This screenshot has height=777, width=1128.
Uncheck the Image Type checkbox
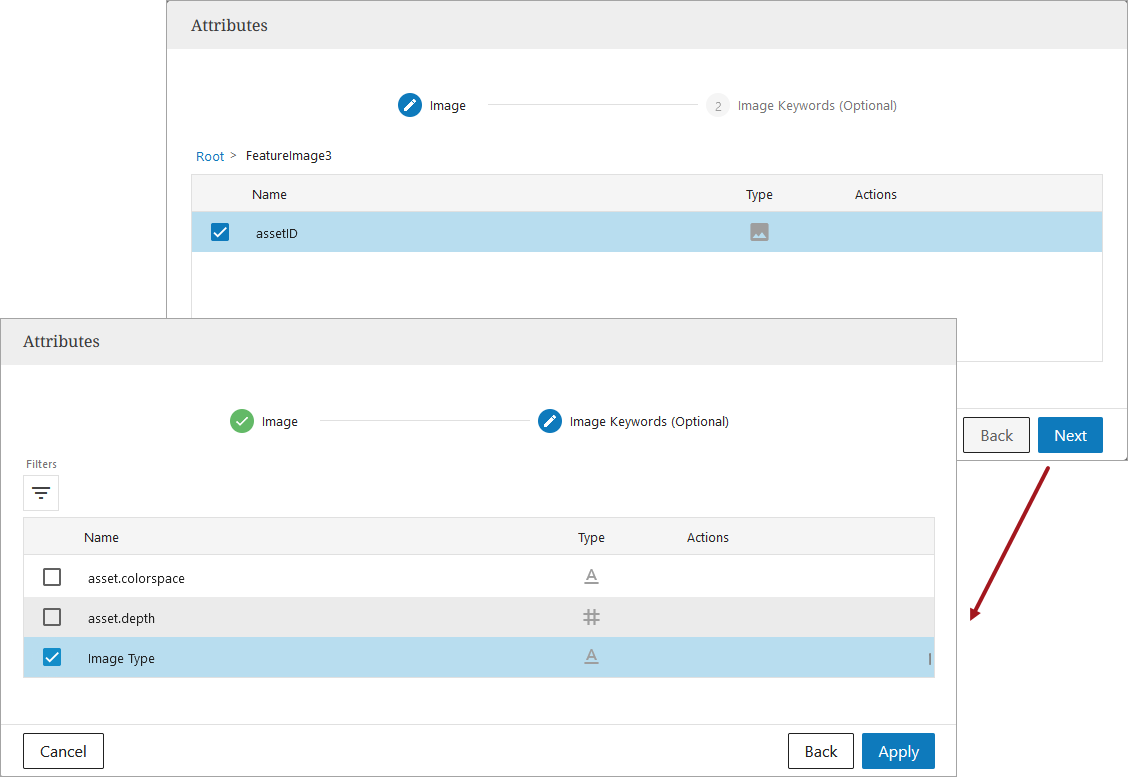click(x=52, y=657)
